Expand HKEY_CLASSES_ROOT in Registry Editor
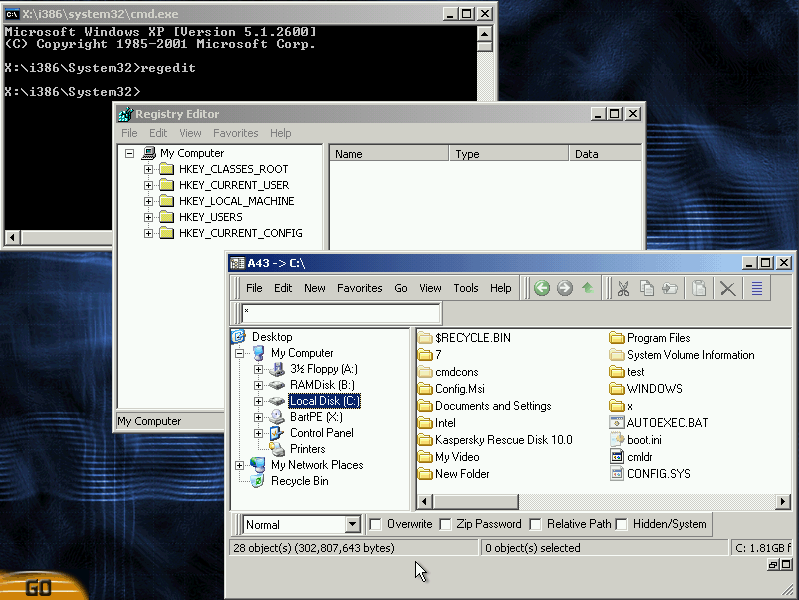This screenshot has height=600, width=799. tap(148, 169)
